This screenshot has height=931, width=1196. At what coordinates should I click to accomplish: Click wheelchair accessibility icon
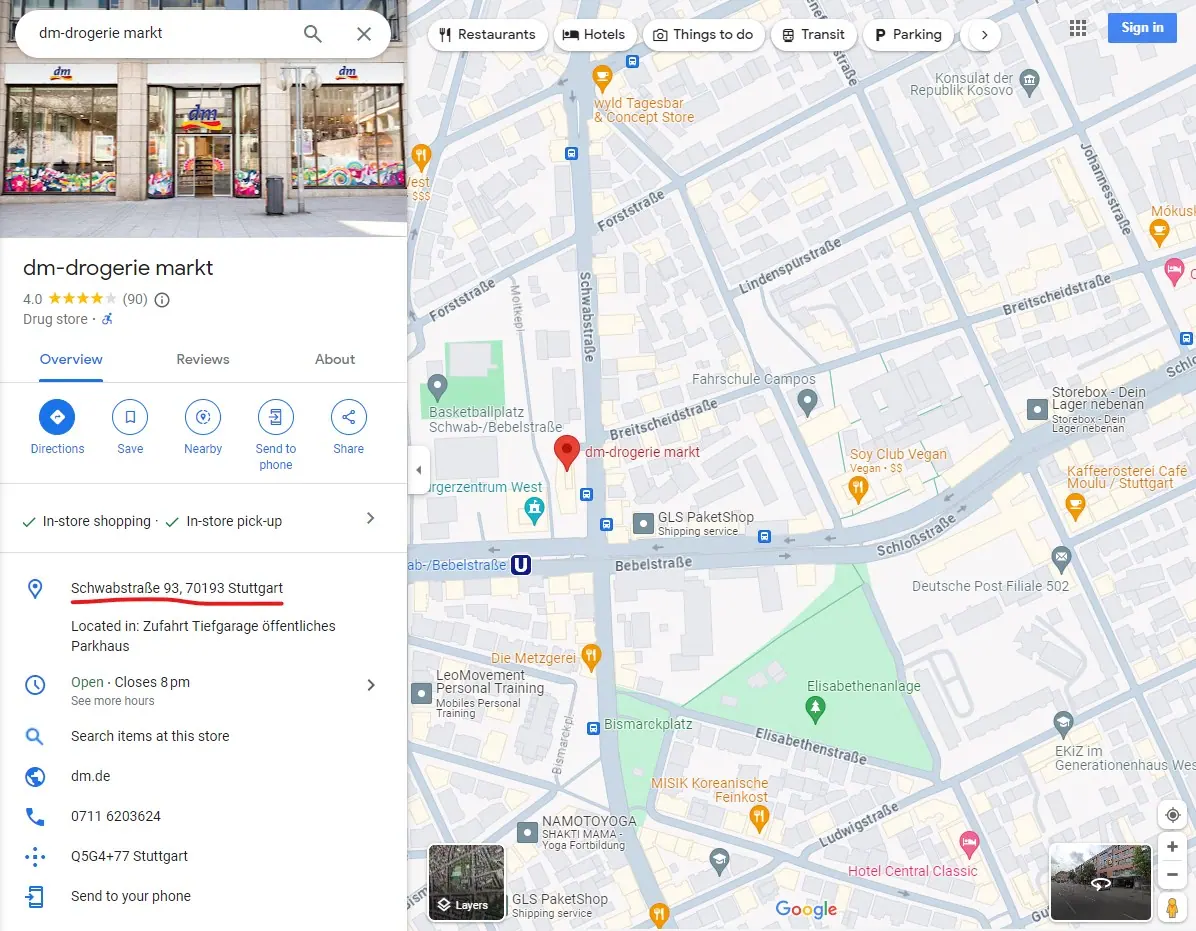[x=108, y=319]
